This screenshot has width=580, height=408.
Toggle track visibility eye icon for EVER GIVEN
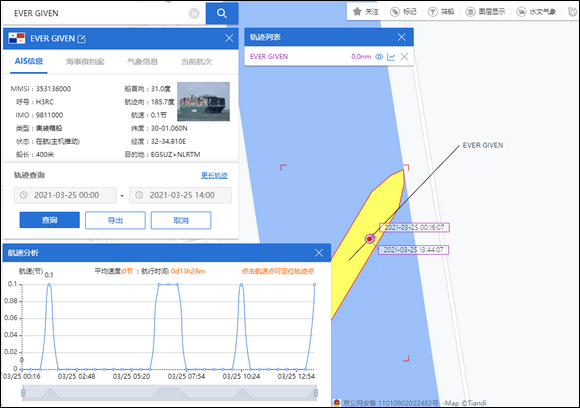click(x=379, y=57)
